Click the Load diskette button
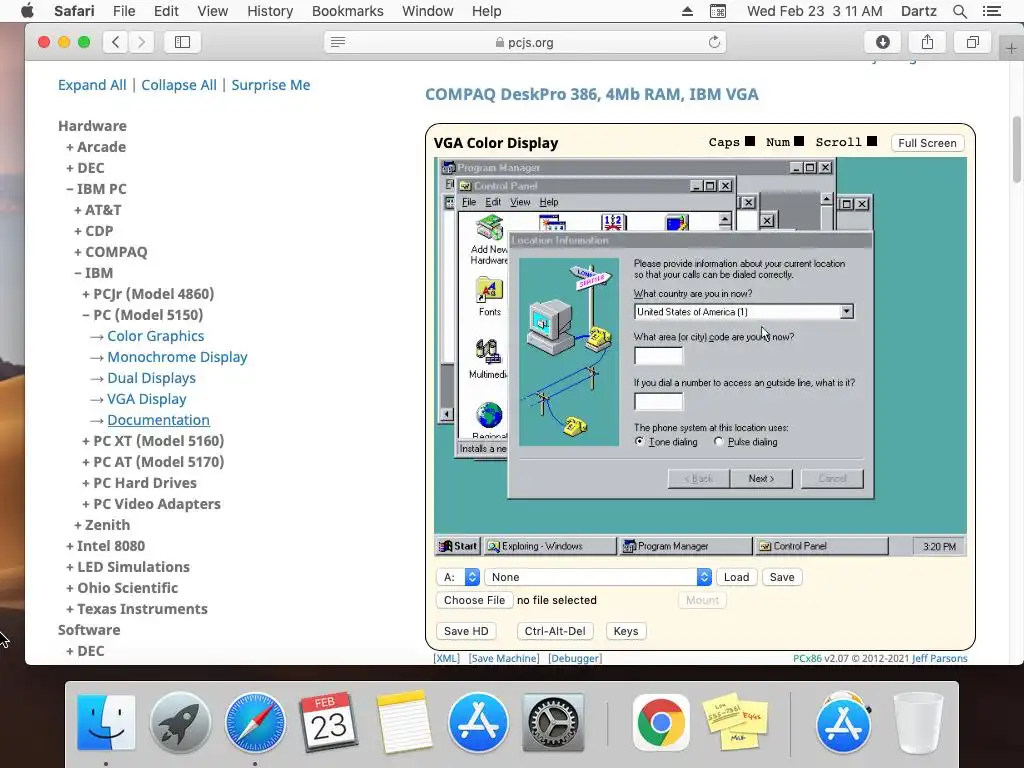This screenshot has width=1024, height=768. pos(736,577)
